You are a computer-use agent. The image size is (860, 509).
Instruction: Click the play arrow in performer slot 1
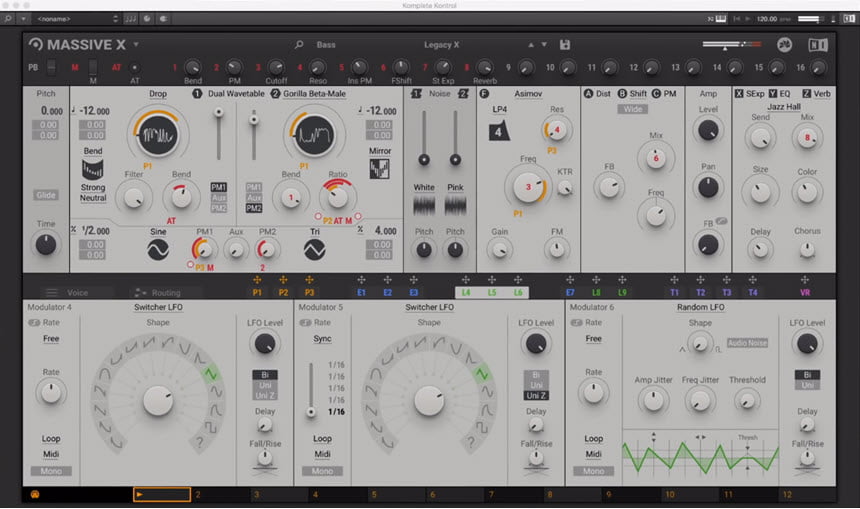(140, 495)
